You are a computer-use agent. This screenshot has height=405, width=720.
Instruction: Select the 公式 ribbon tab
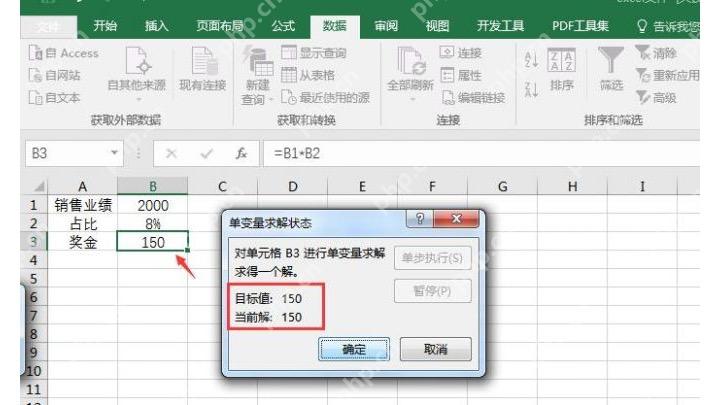(x=283, y=26)
